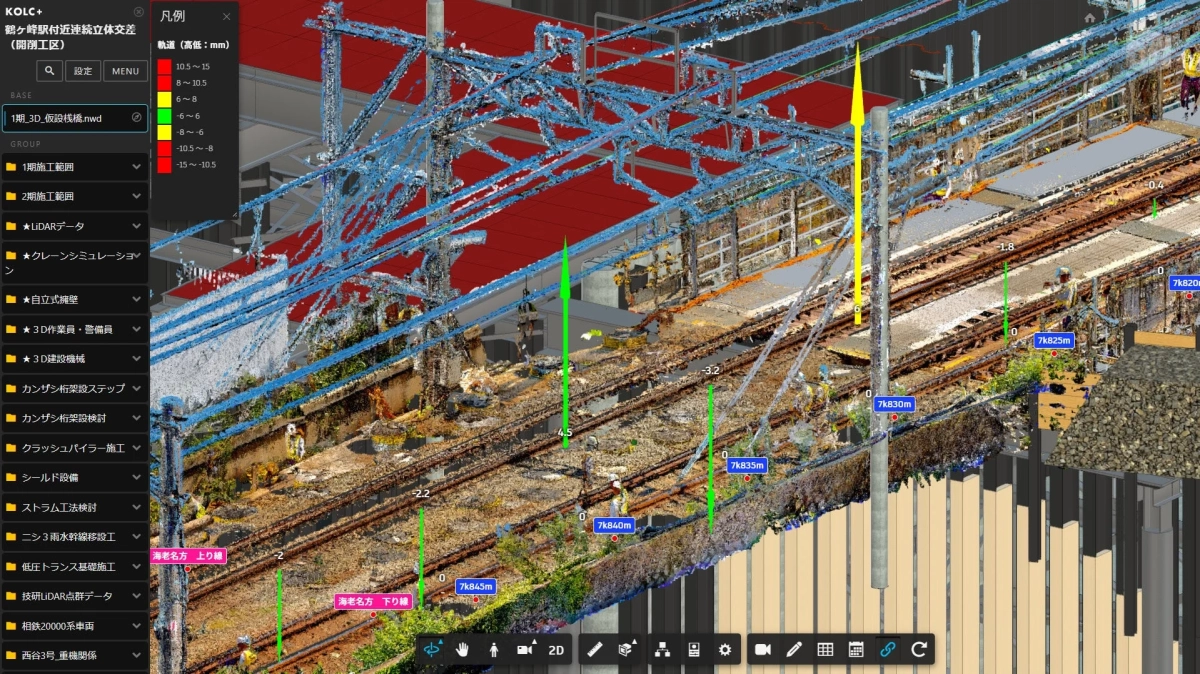Open the ruler measurement tool
This screenshot has height=674, width=1200.
click(x=594, y=649)
